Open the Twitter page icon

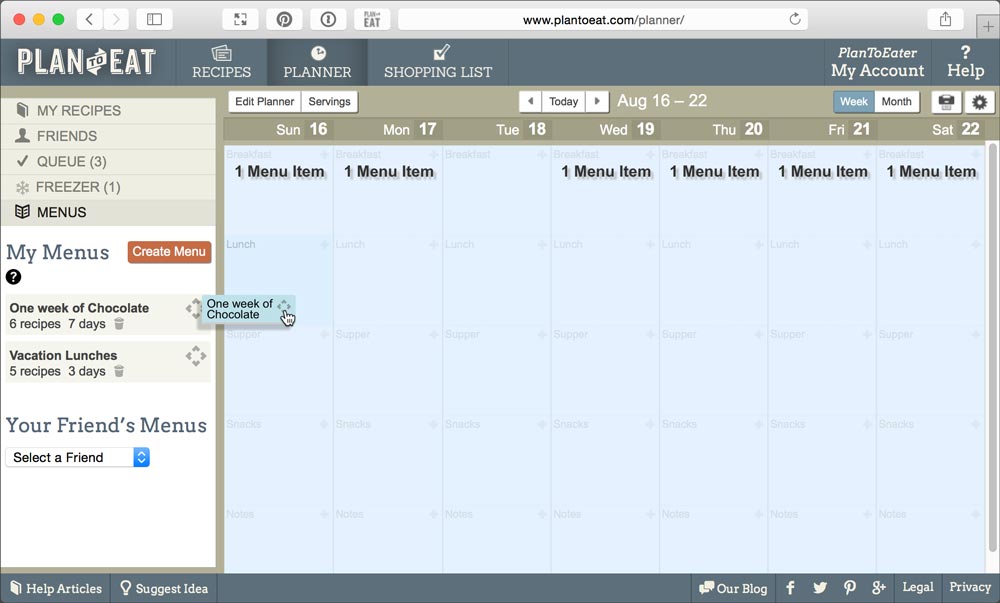820,588
